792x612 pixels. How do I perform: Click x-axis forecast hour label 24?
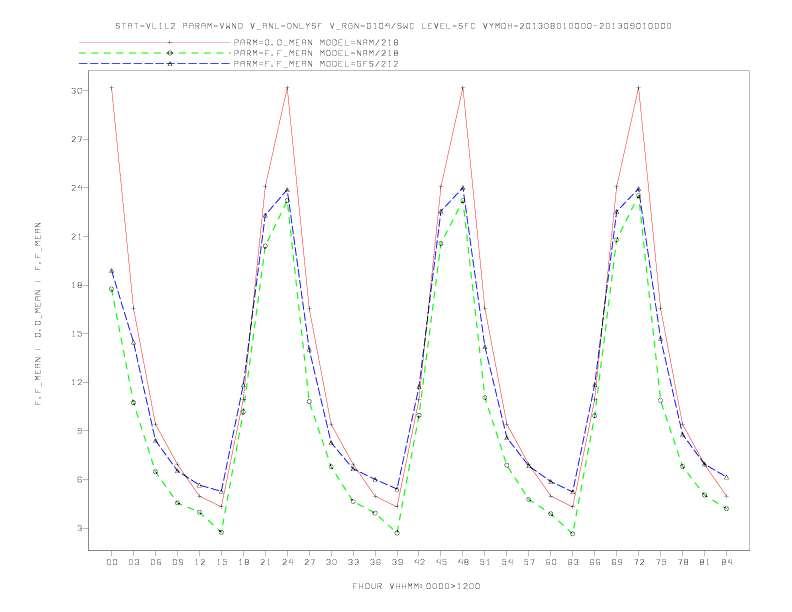pos(287,562)
